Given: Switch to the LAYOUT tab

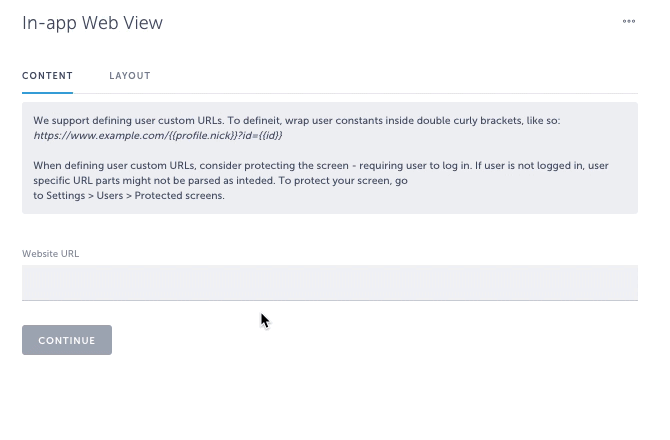Looking at the screenshot, I should click(130, 76).
